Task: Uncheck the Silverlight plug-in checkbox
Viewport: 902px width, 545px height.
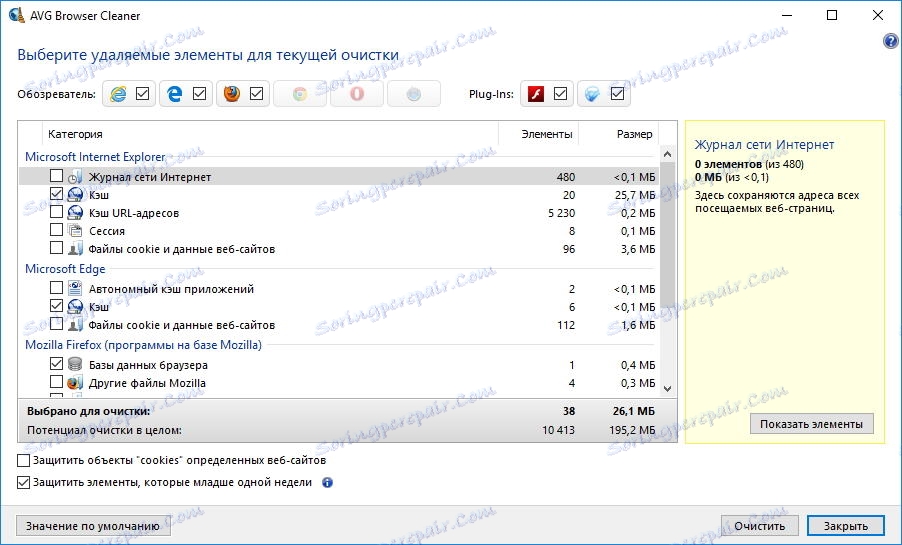Action: [x=617, y=93]
